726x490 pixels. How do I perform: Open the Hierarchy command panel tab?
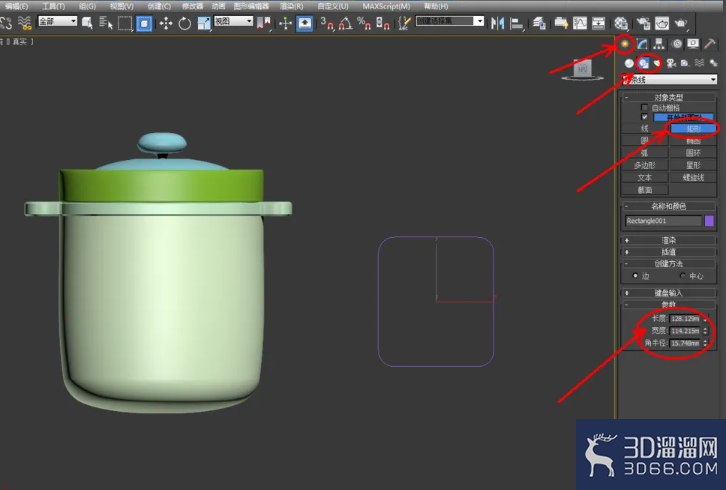658,44
